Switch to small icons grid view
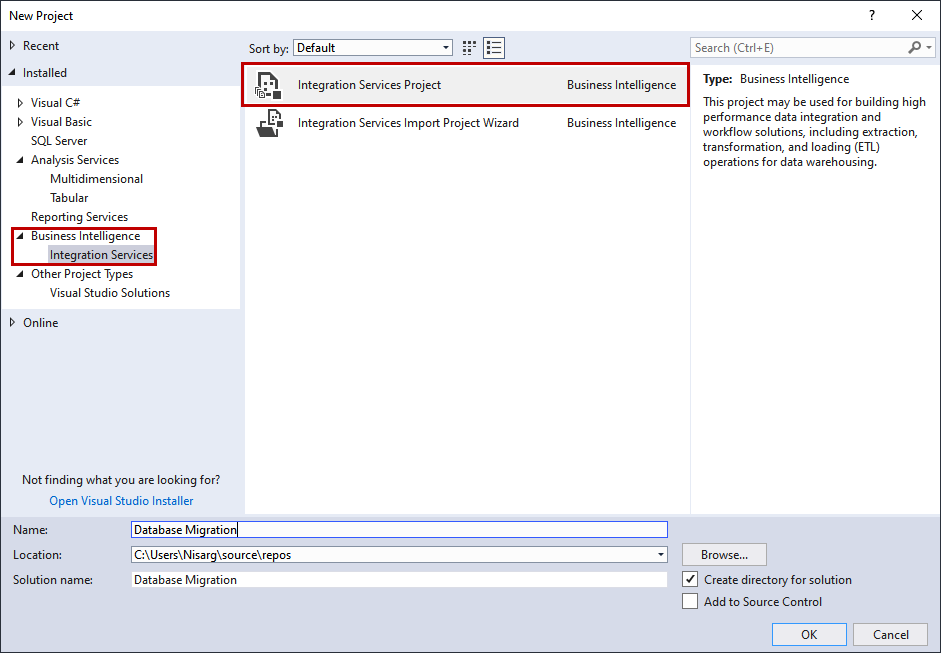Image resolution: width=941 pixels, height=653 pixels. click(x=469, y=48)
